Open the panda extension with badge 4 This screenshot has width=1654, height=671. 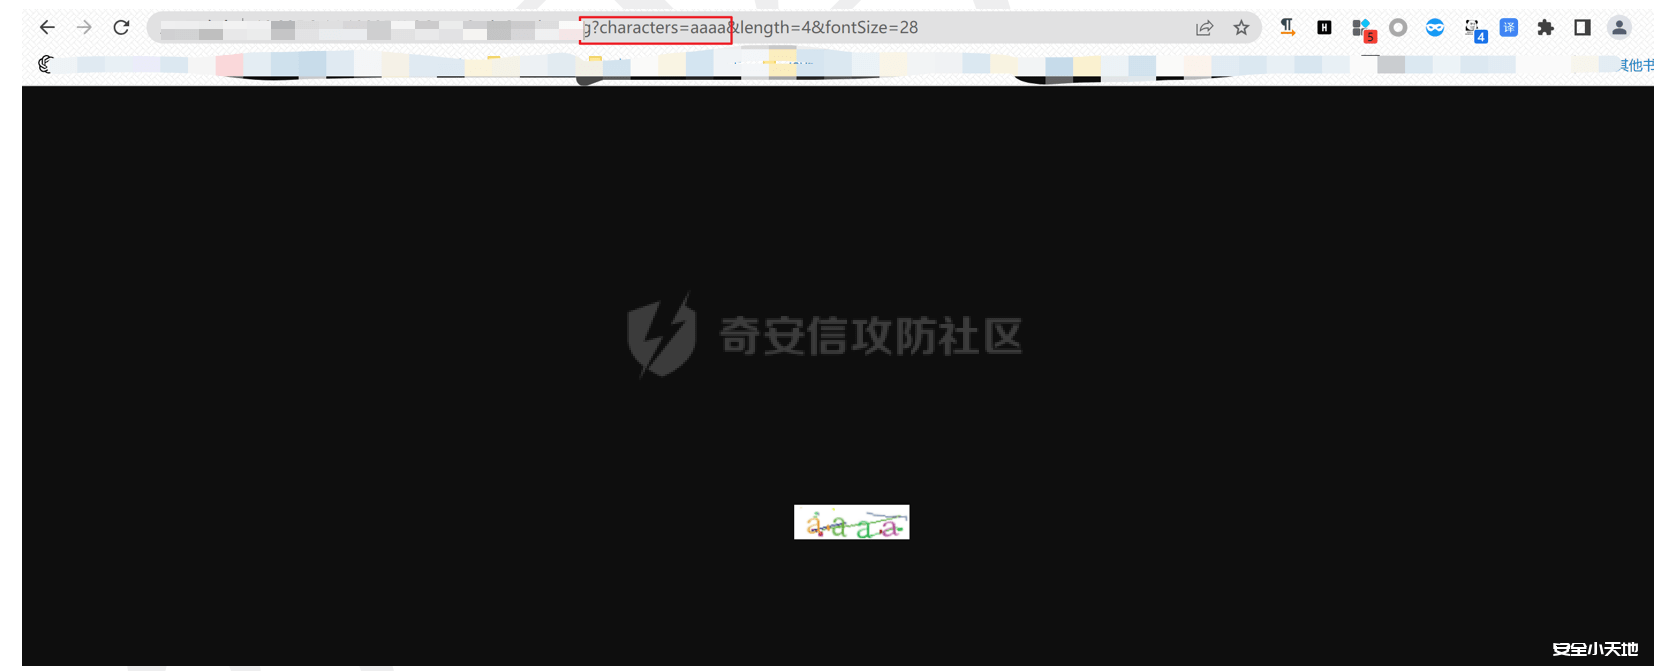1473,29
